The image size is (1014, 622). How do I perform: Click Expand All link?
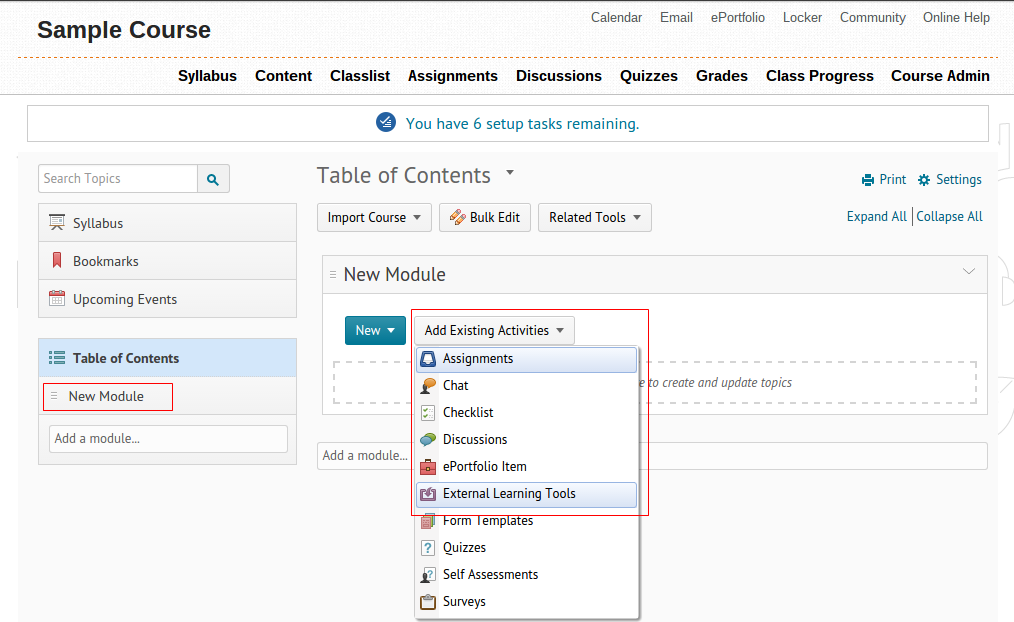point(877,217)
